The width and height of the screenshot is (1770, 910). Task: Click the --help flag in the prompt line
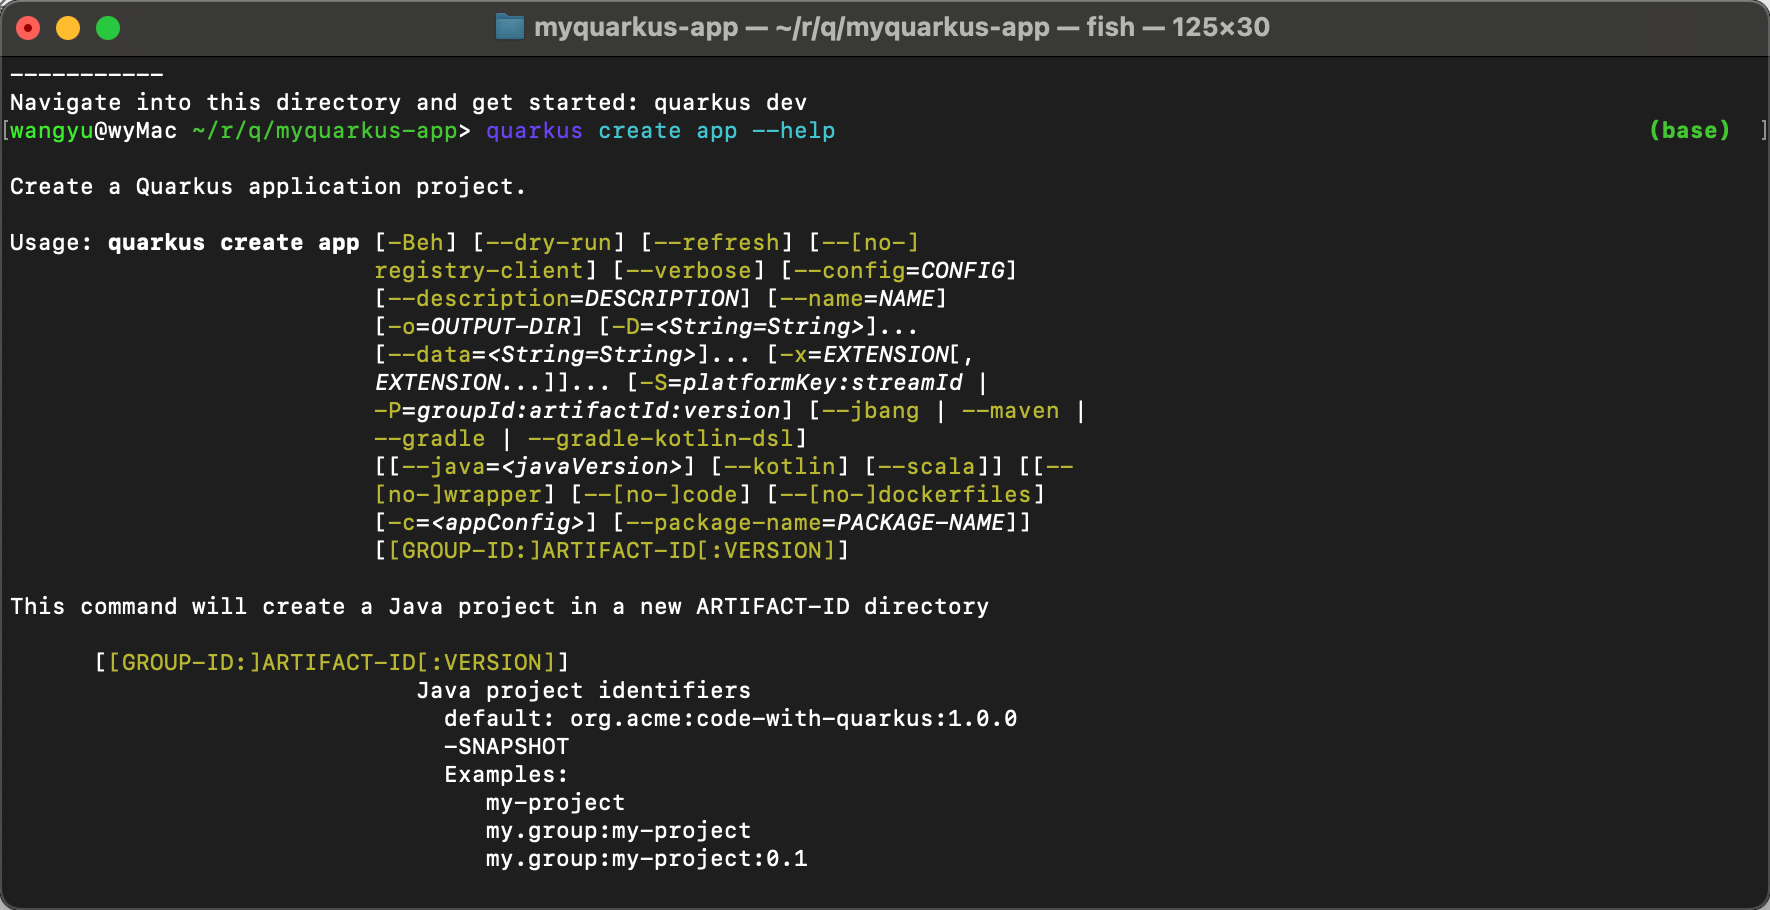click(x=793, y=131)
